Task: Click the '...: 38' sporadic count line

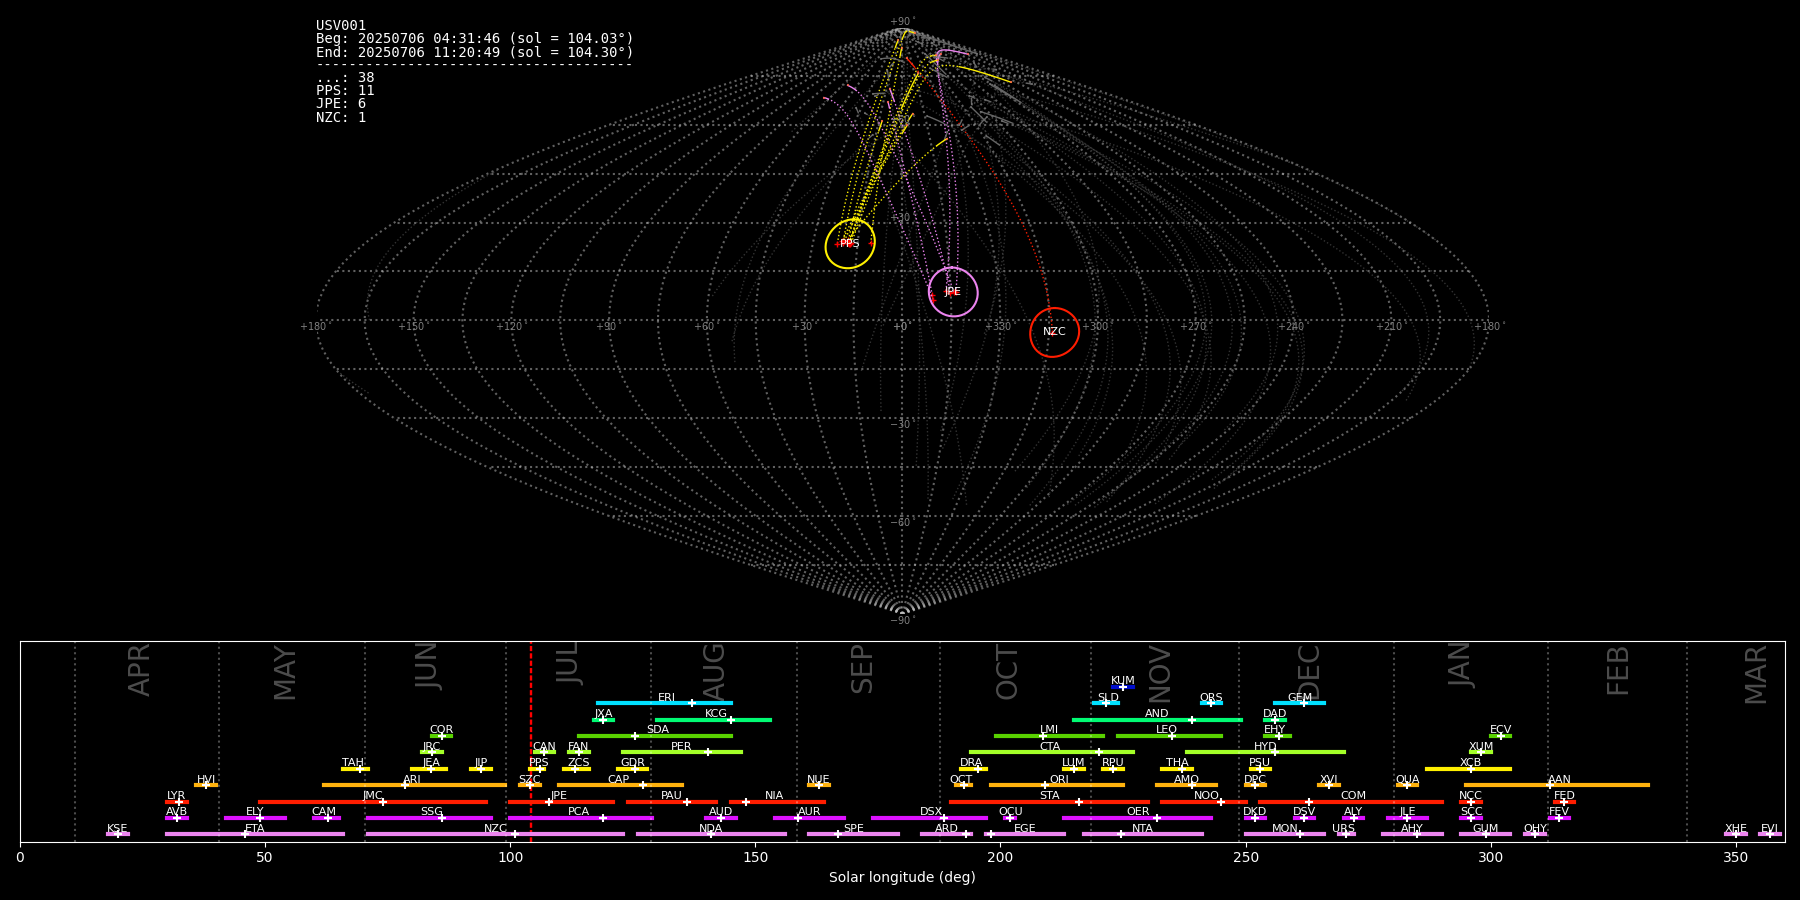Action: pyautogui.click(x=345, y=77)
